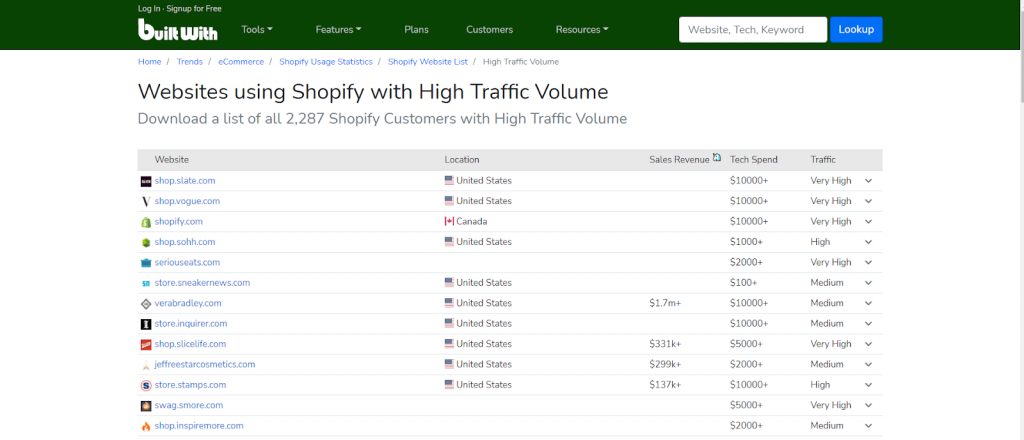Screen dimensions: 1024x440
Task: Open the Features dropdown menu
Action: [x=338, y=29]
